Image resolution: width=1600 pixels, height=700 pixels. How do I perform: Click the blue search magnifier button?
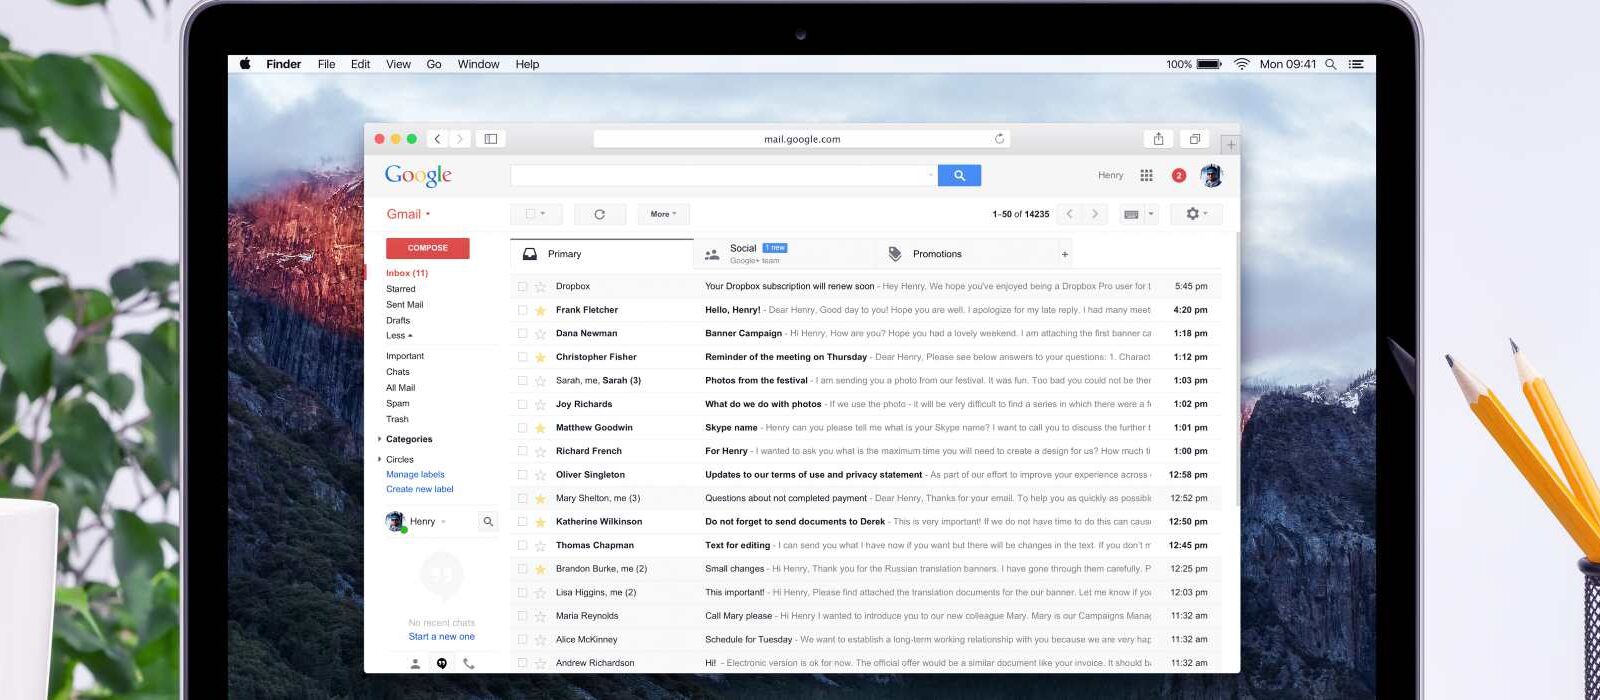959,175
